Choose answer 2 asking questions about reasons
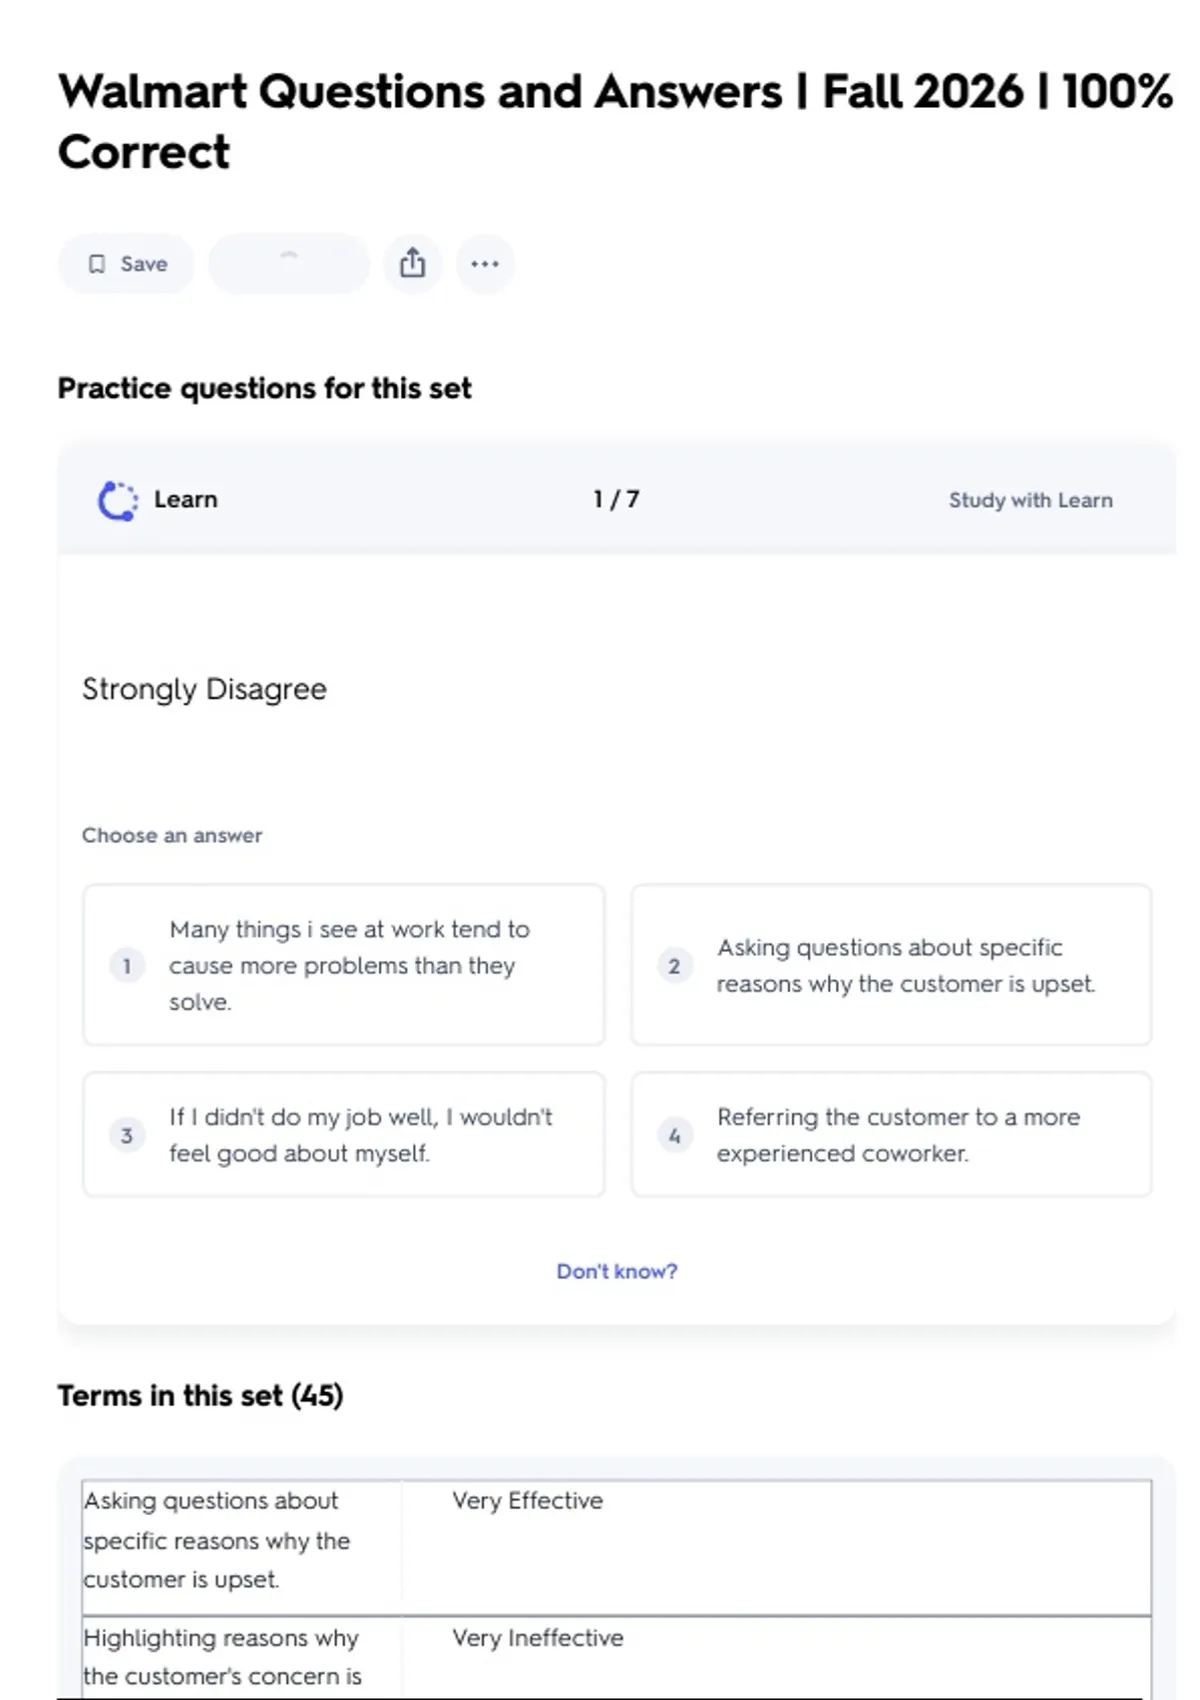1200x1700 pixels. (x=891, y=965)
